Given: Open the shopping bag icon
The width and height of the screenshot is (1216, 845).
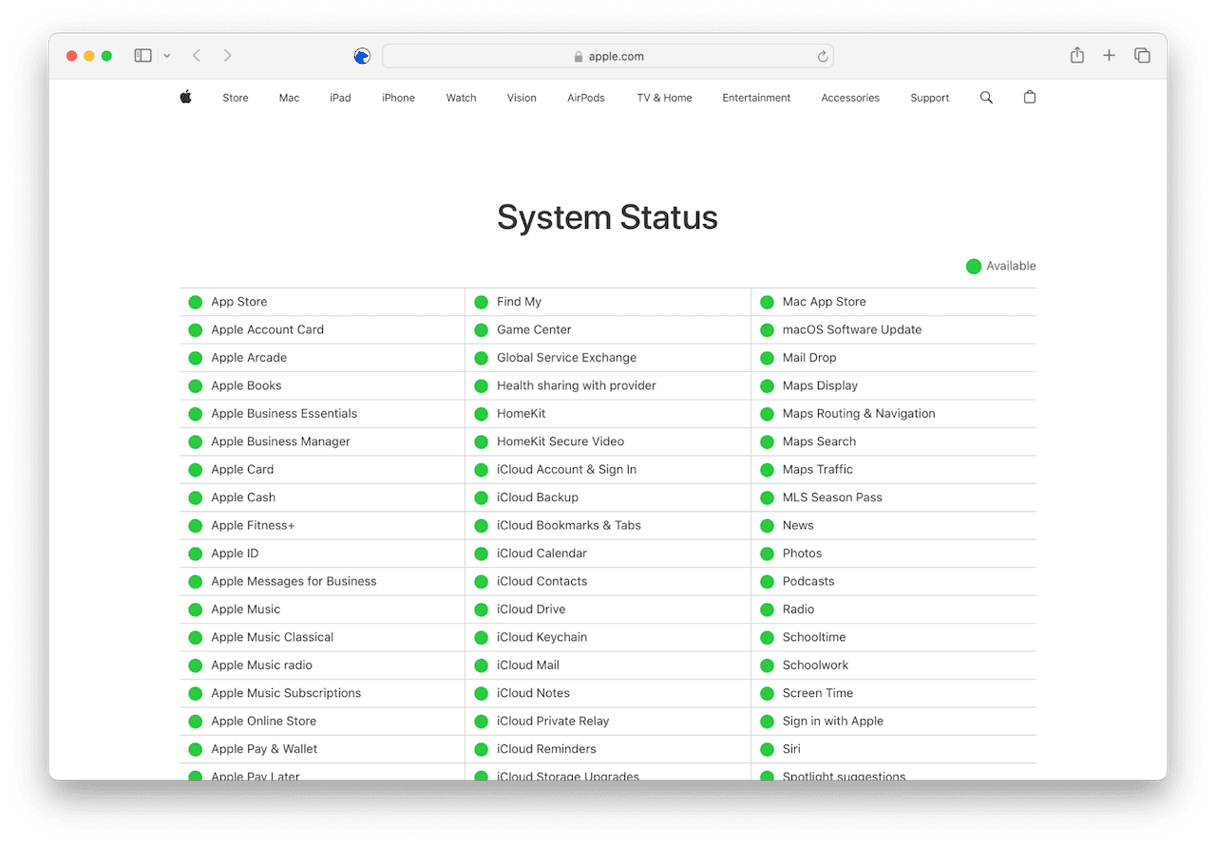Looking at the screenshot, I should pos(1029,97).
